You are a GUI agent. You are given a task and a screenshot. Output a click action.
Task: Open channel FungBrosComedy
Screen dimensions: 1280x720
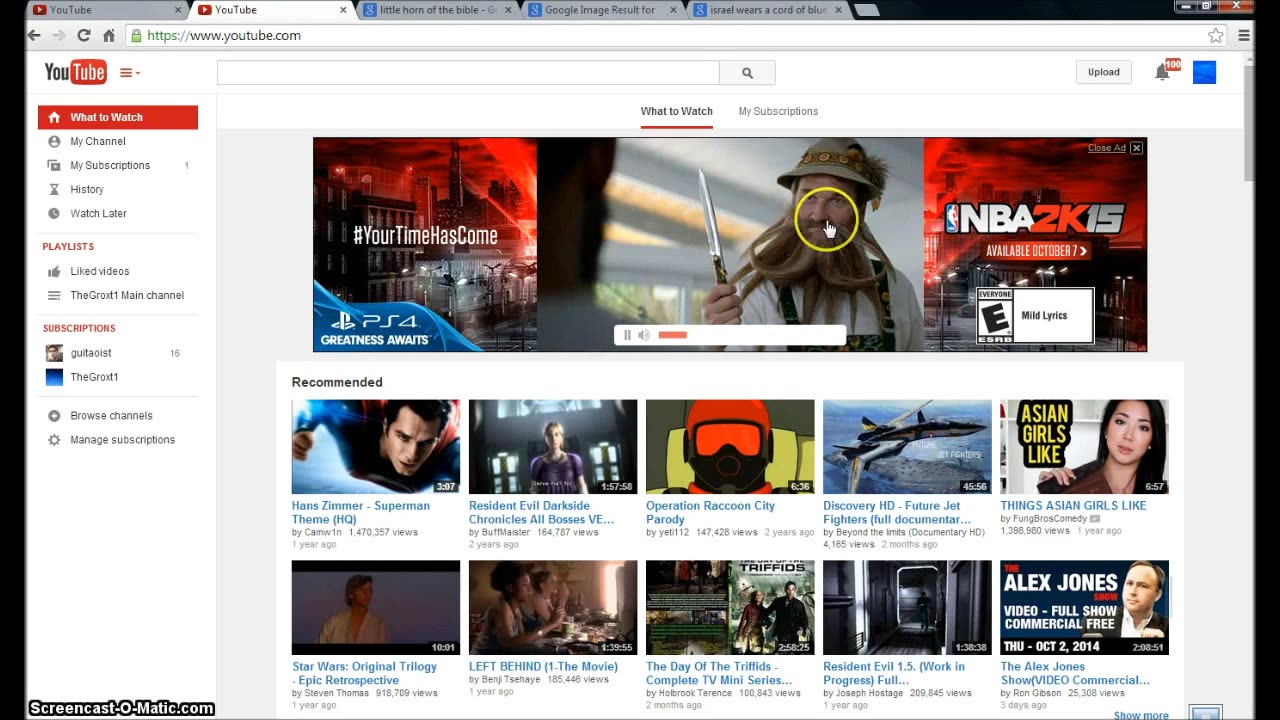1050,519
